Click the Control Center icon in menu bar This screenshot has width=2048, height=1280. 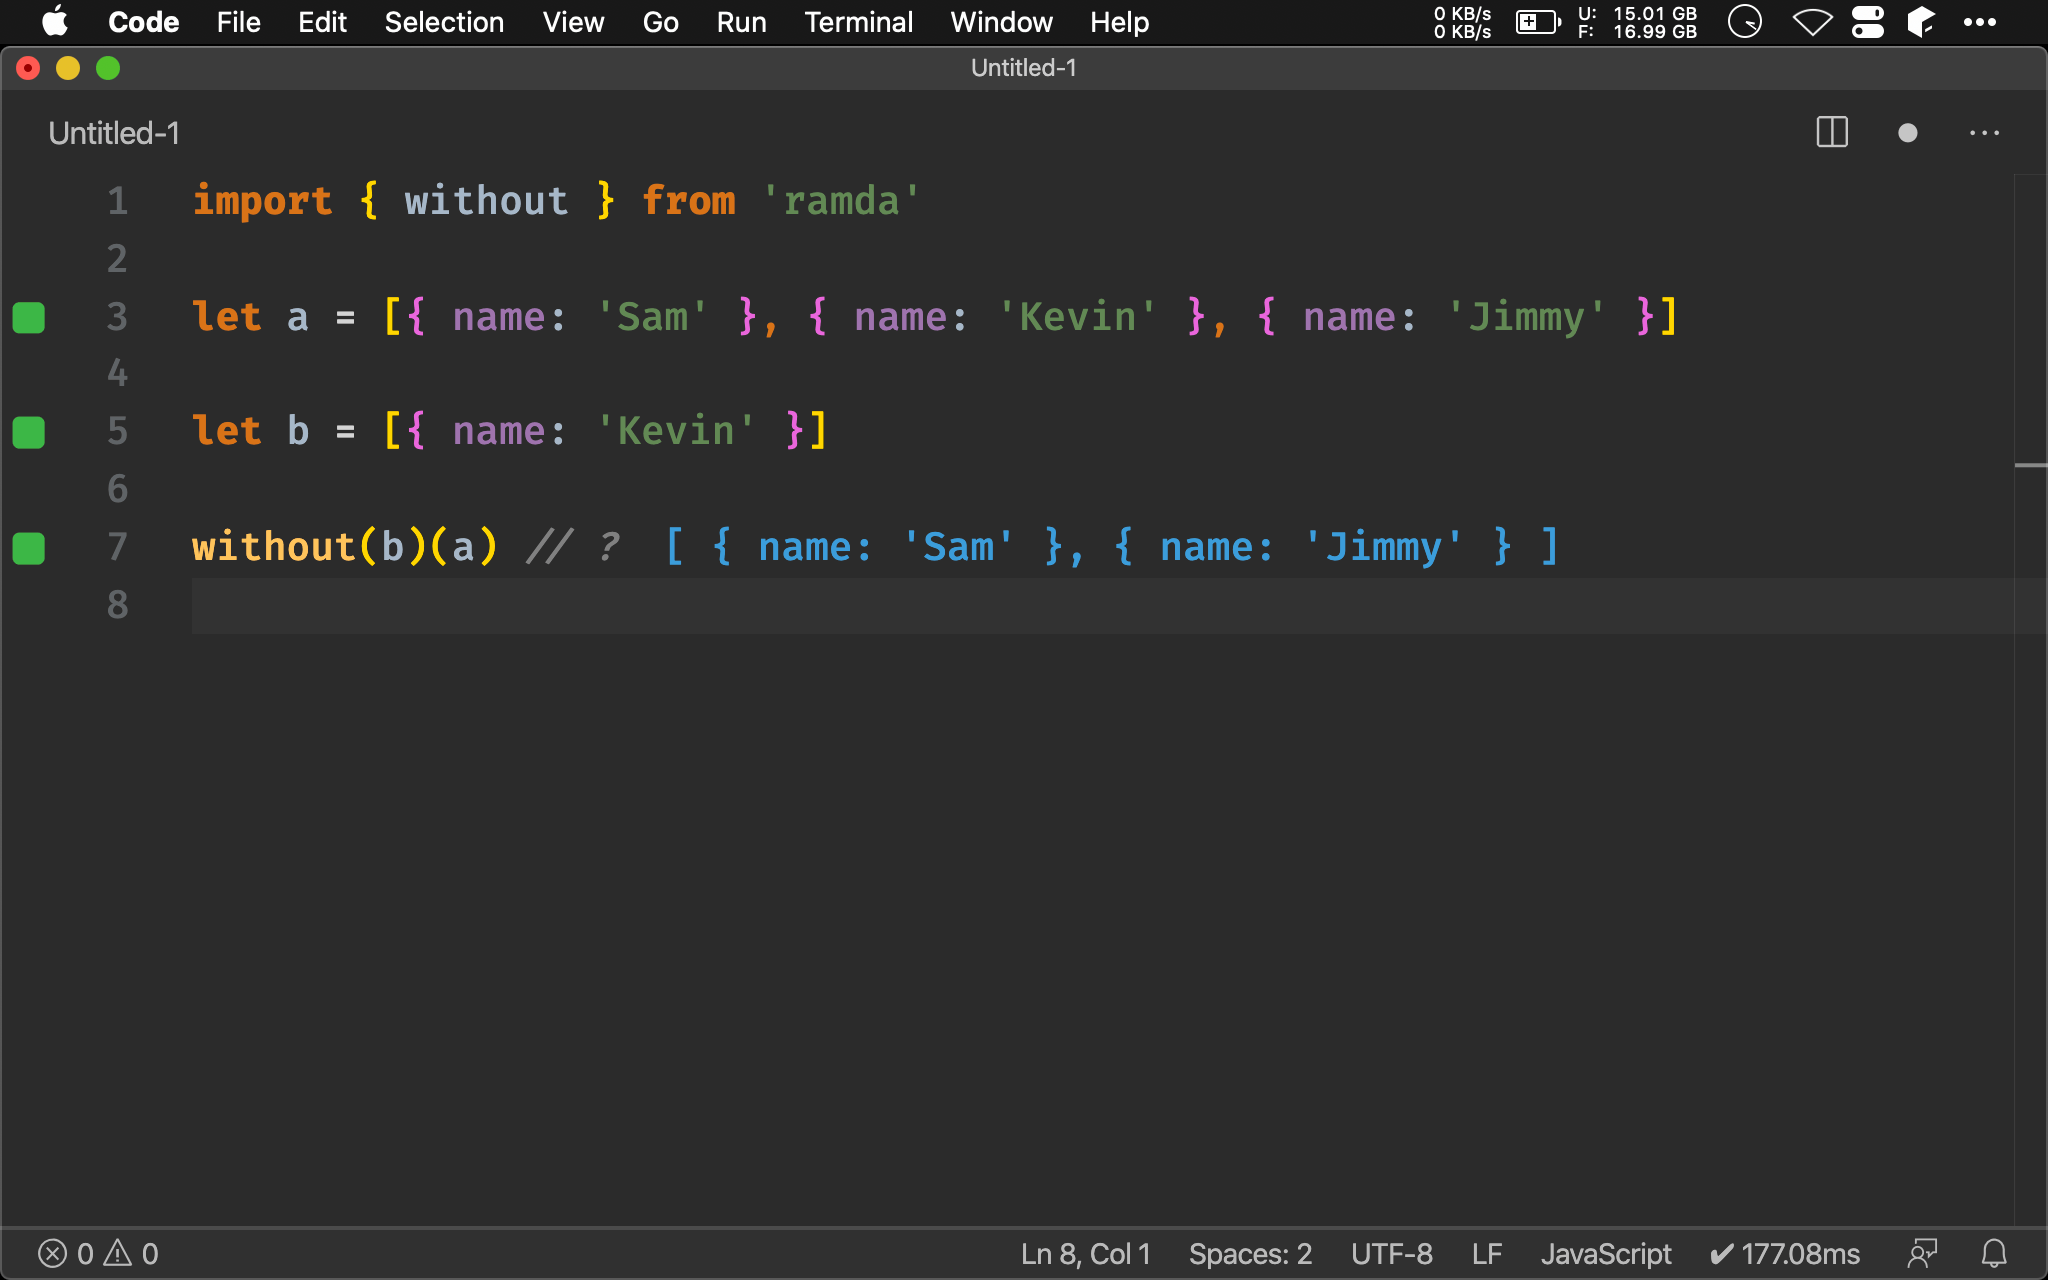pos(1868,22)
